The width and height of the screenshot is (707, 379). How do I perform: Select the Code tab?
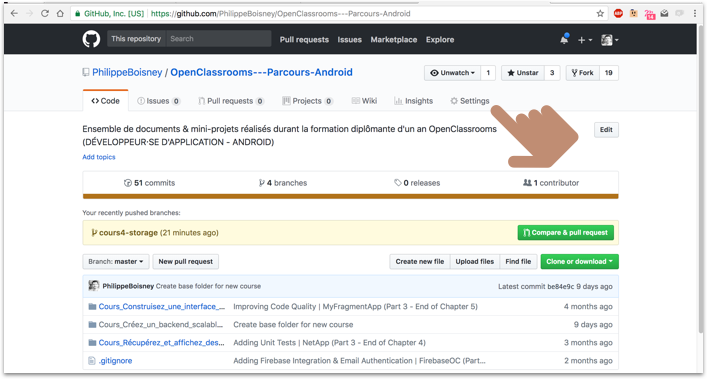[106, 101]
